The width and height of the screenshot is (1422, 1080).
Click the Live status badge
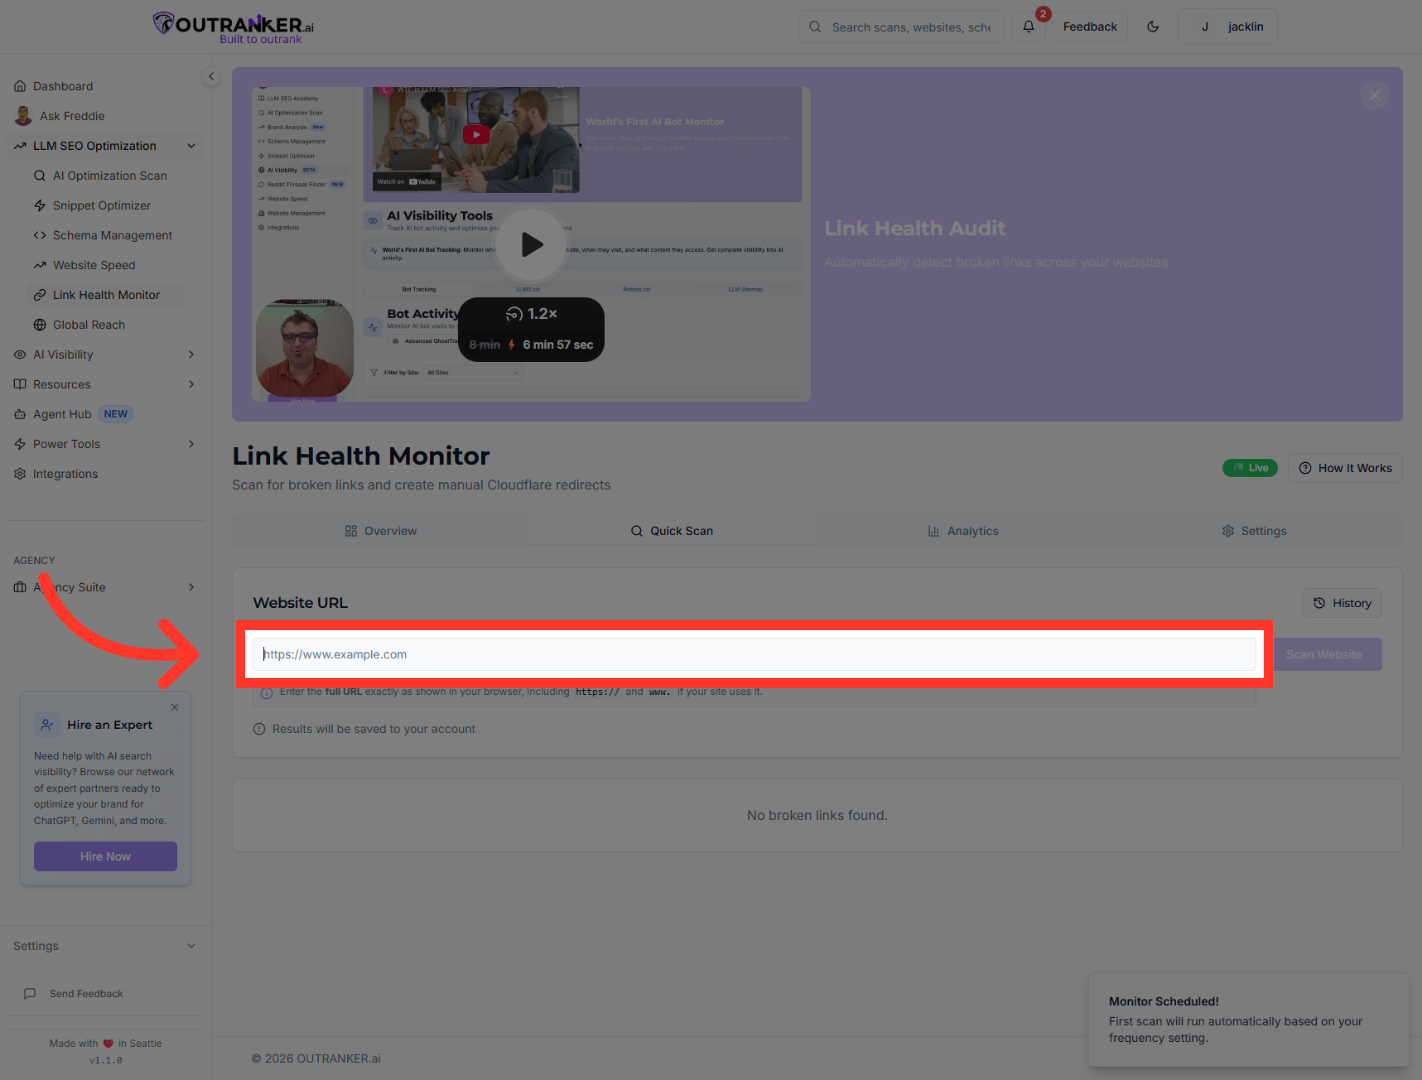[x=1250, y=468]
